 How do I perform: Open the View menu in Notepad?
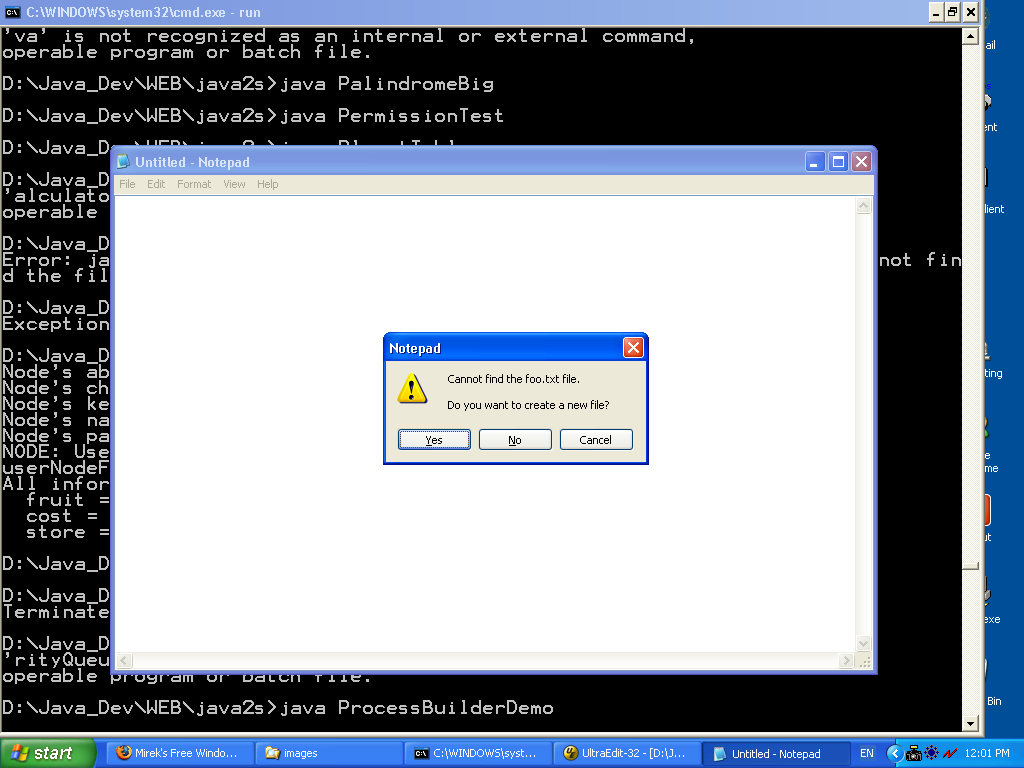(234, 184)
